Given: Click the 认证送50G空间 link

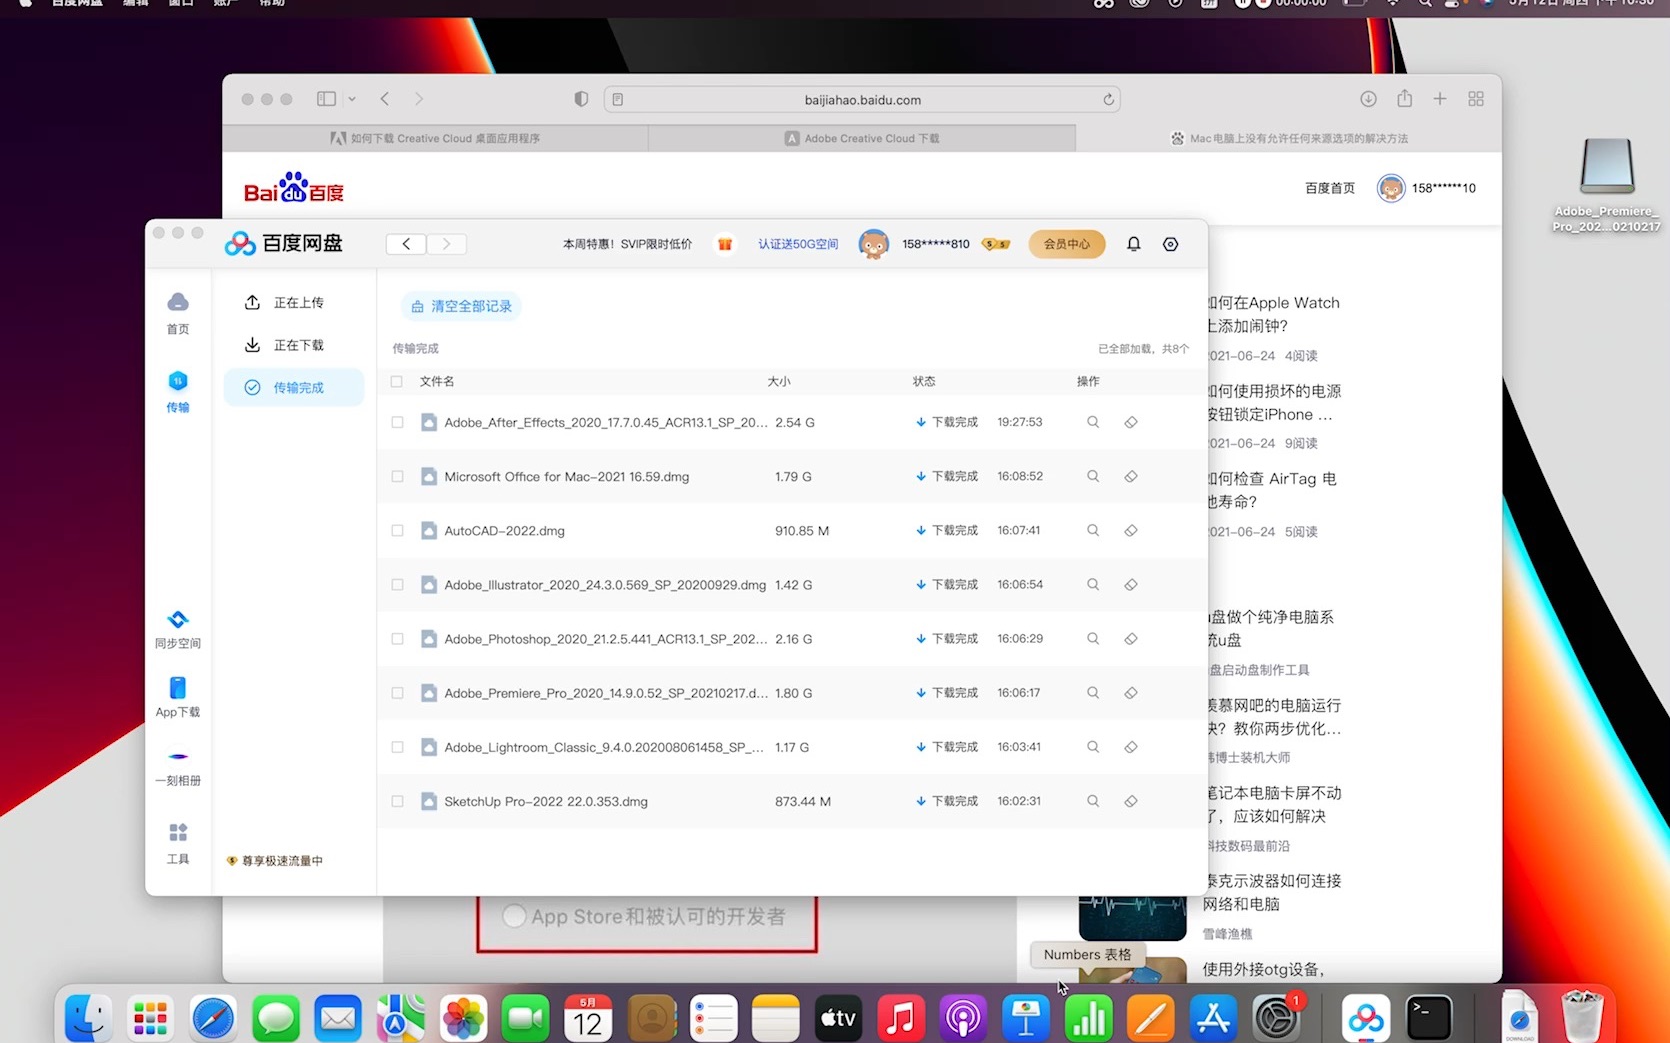Looking at the screenshot, I should pos(797,243).
